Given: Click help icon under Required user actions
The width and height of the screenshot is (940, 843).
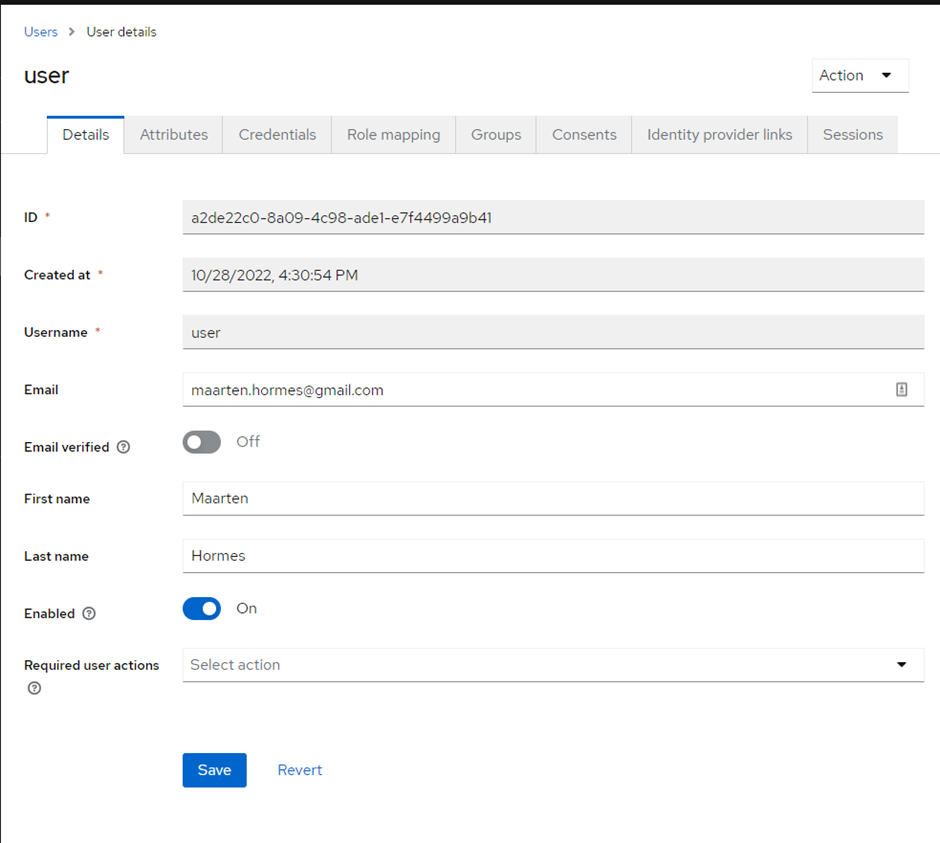Looking at the screenshot, I should 34,688.
